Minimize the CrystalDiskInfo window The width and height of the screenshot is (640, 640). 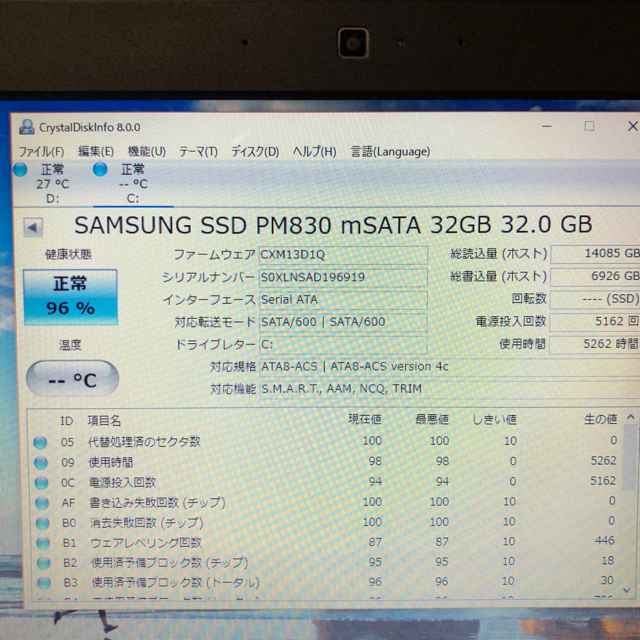pos(546,126)
